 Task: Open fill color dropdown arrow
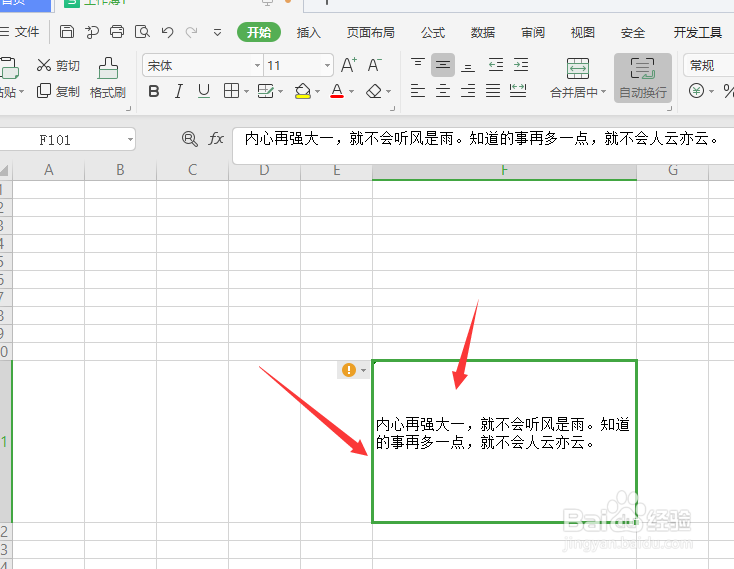tap(317, 92)
